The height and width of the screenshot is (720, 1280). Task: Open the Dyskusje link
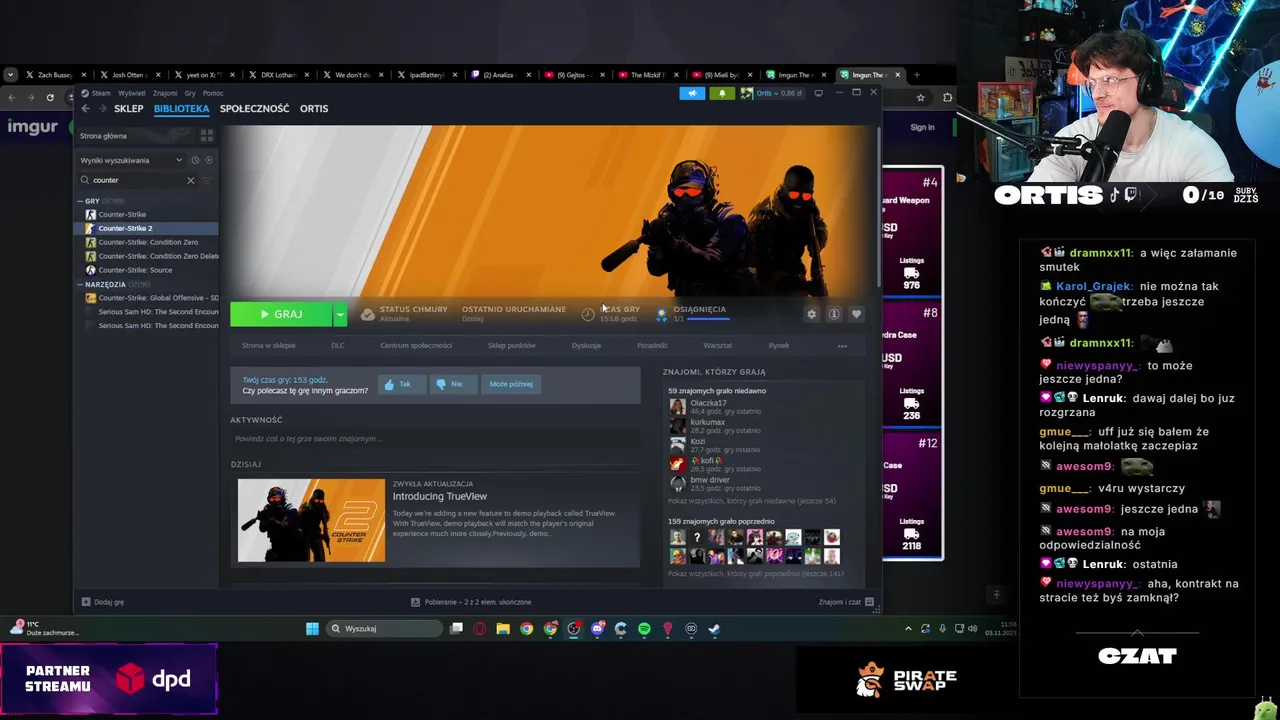pyautogui.click(x=586, y=345)
